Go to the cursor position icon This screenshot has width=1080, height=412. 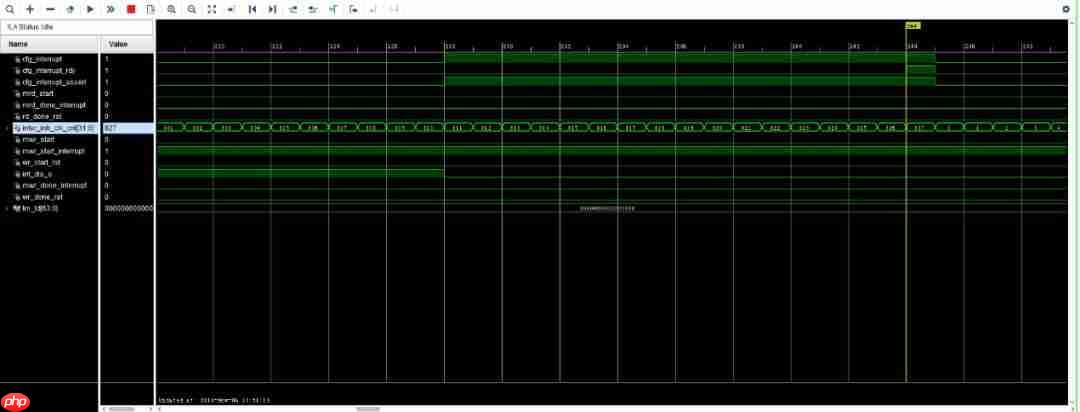231,10
